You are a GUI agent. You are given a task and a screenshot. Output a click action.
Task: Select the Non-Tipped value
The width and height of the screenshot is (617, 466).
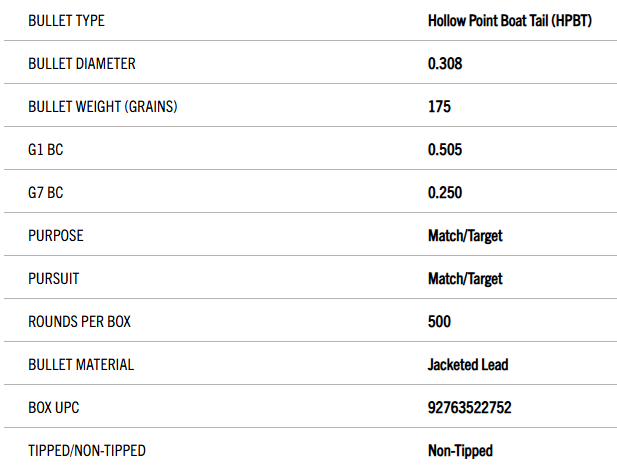(461, 450)
